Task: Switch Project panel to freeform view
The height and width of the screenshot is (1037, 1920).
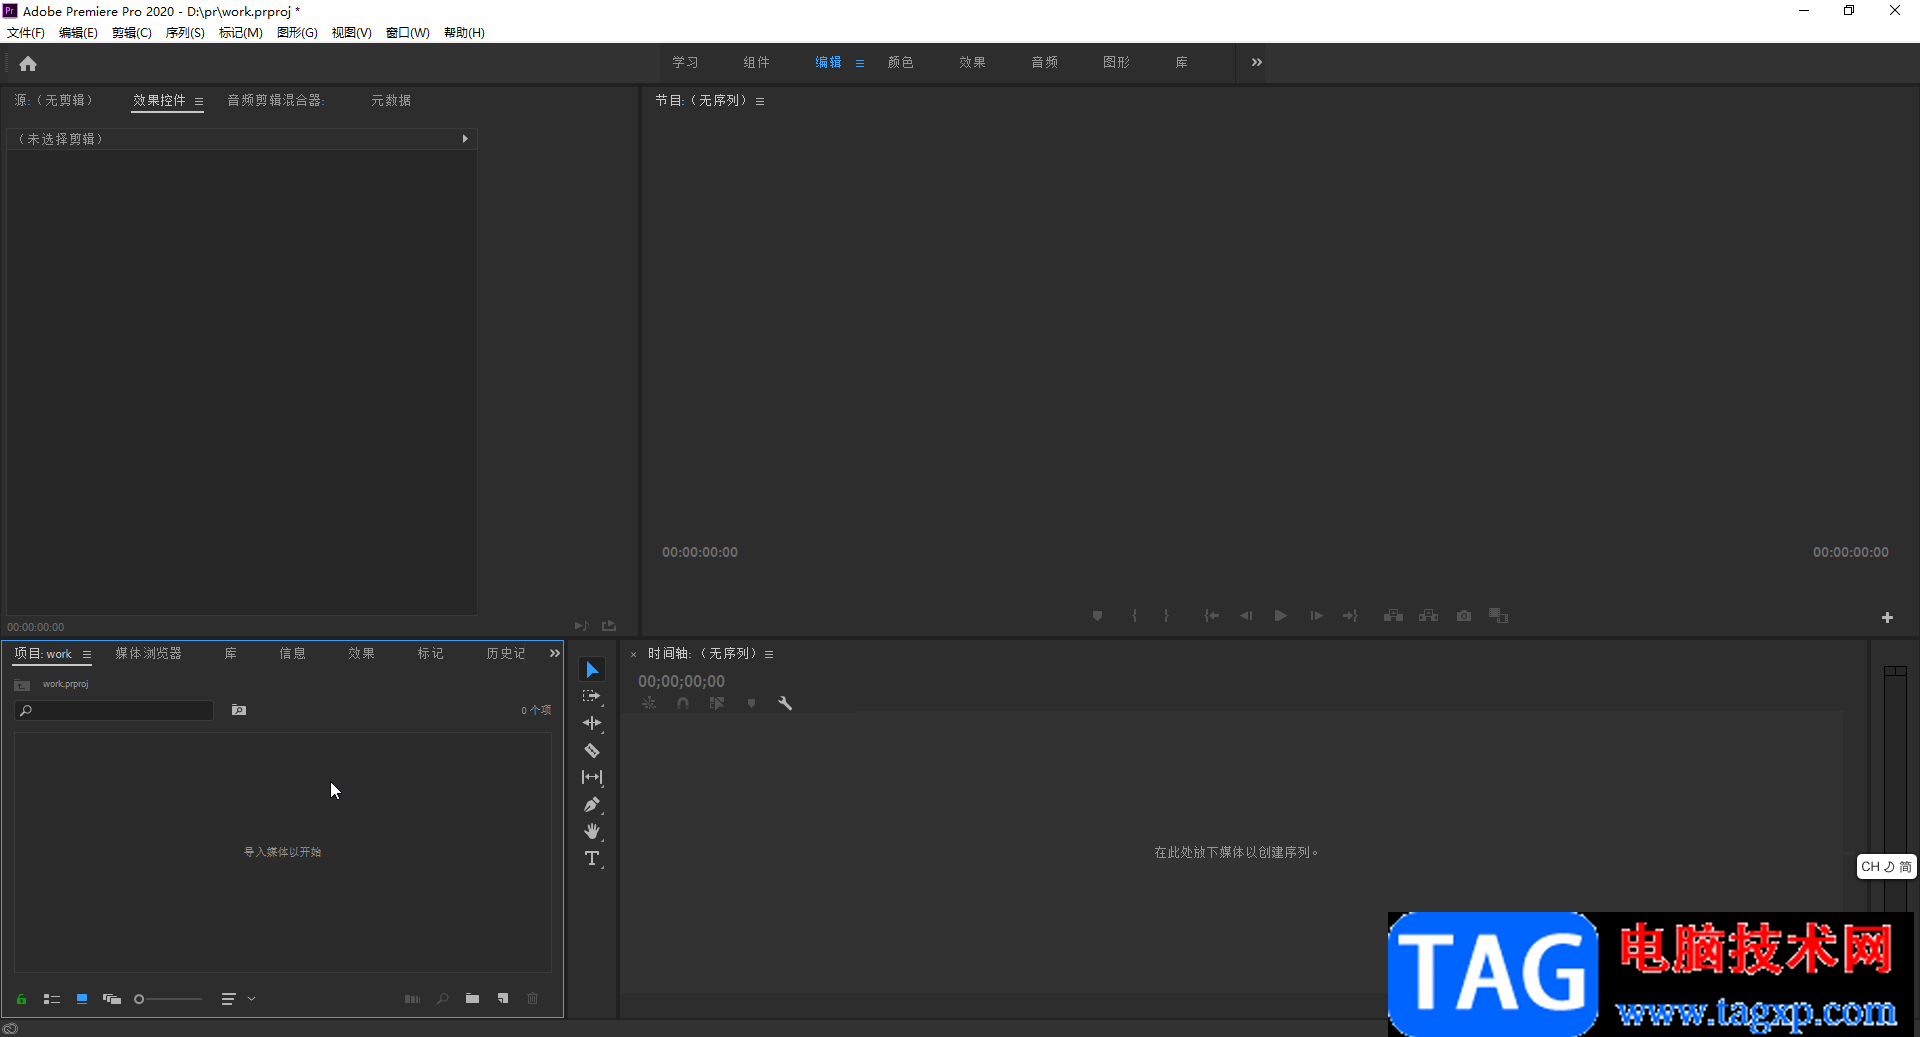Action: (x=112, y=998)
